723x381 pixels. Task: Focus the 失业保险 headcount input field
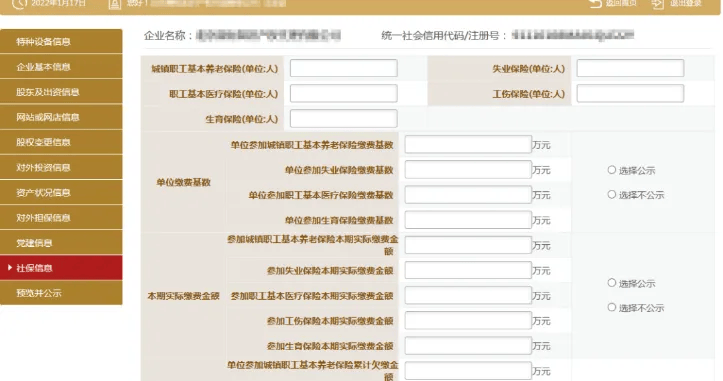pyautogui.click(x=630, y=68)
